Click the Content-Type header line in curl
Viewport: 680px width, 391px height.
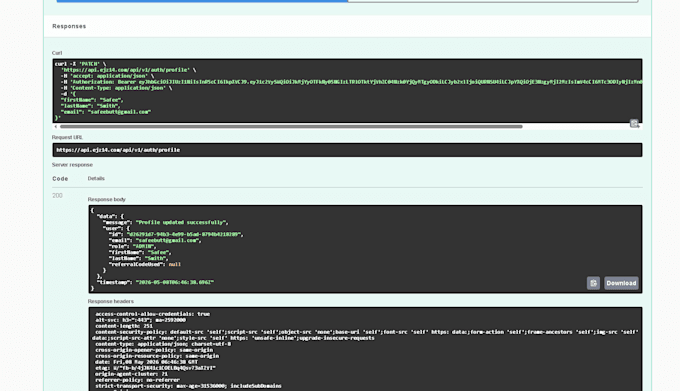116,88
